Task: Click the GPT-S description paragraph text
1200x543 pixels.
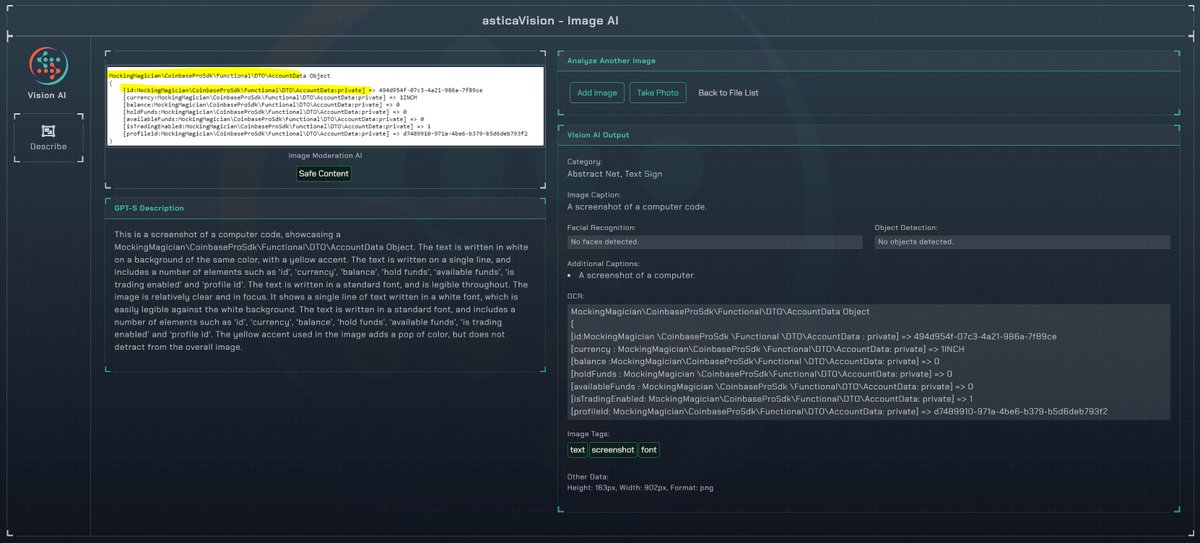Action: point(325,290)
